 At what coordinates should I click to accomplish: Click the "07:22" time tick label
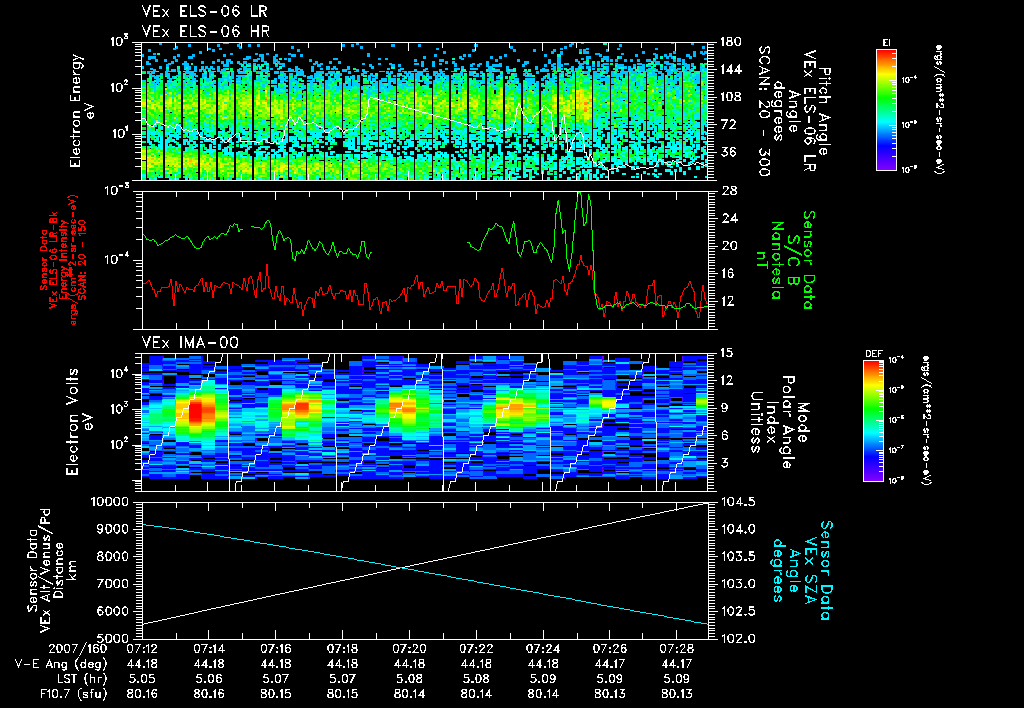(x=476, y=649)
